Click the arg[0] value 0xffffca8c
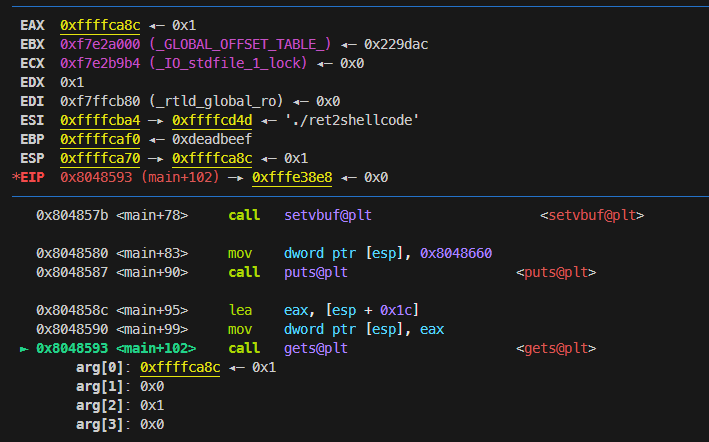 [x=180, y=367]
